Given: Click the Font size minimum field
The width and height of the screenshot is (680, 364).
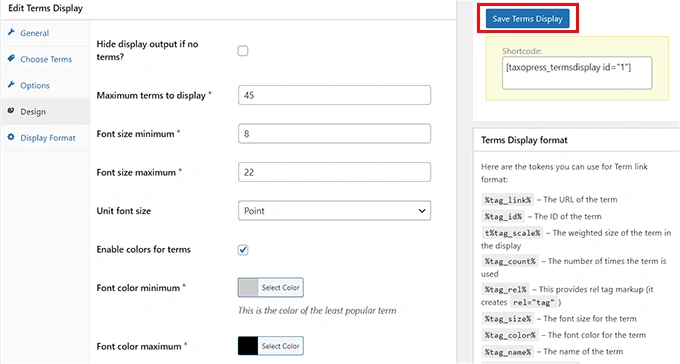Looking at the screenshot, I should [334, 134].
